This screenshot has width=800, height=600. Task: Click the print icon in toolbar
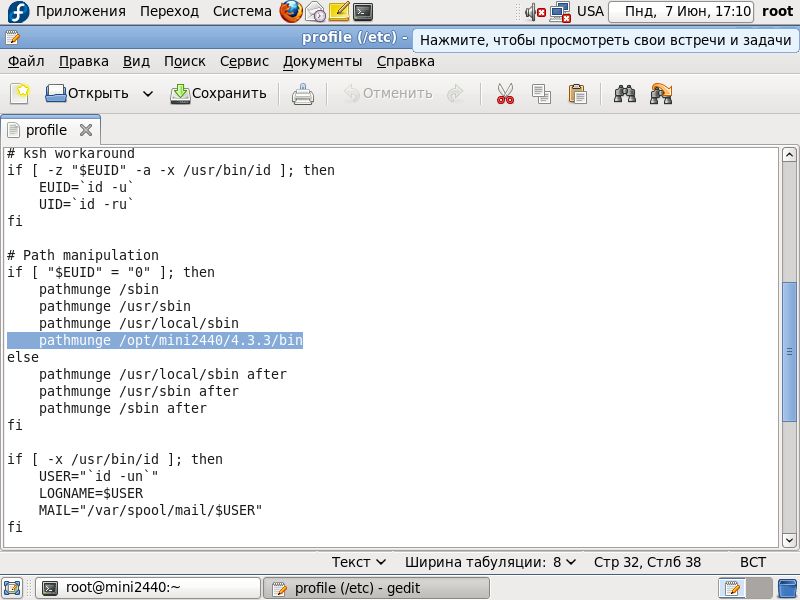click(x=303, y=94)
